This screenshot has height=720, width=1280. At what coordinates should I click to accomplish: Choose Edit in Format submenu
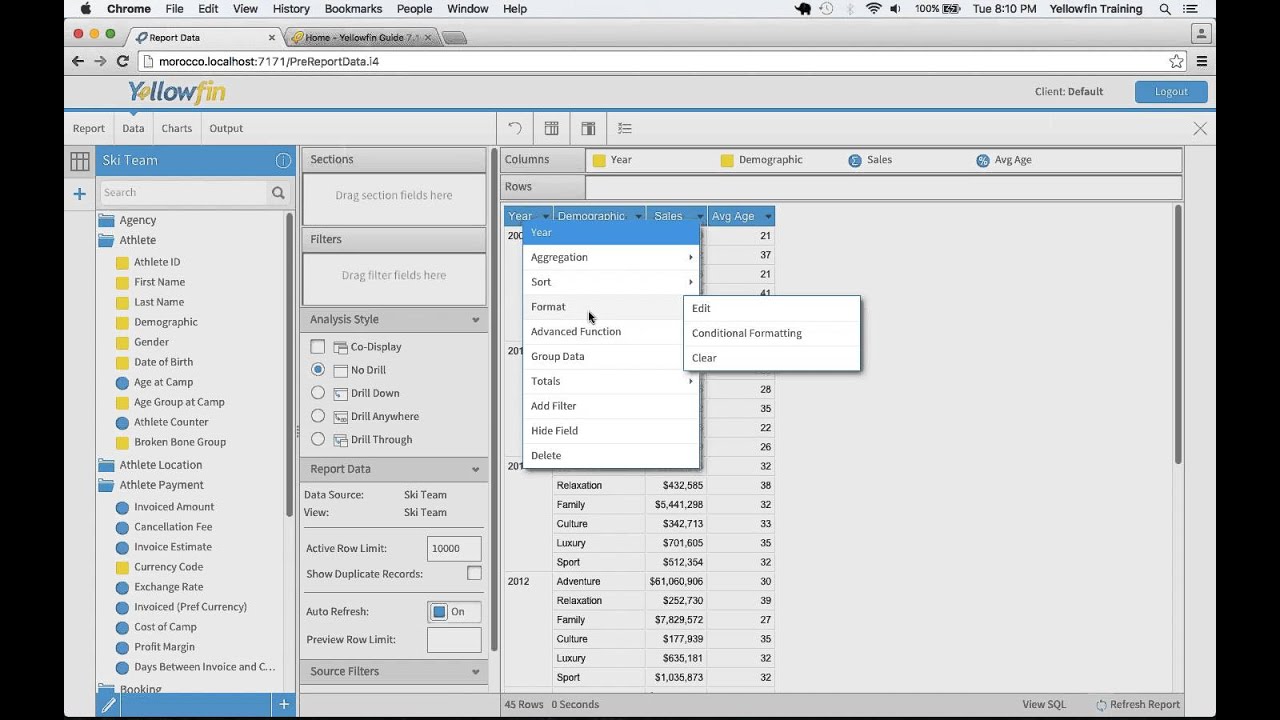(x=771, y=308)
